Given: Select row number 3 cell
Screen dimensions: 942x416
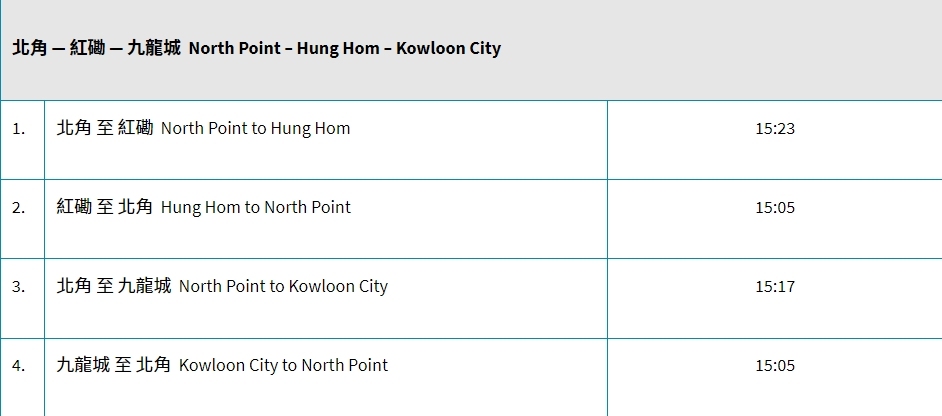Looking at the screenshot, I should pos(19,287).
